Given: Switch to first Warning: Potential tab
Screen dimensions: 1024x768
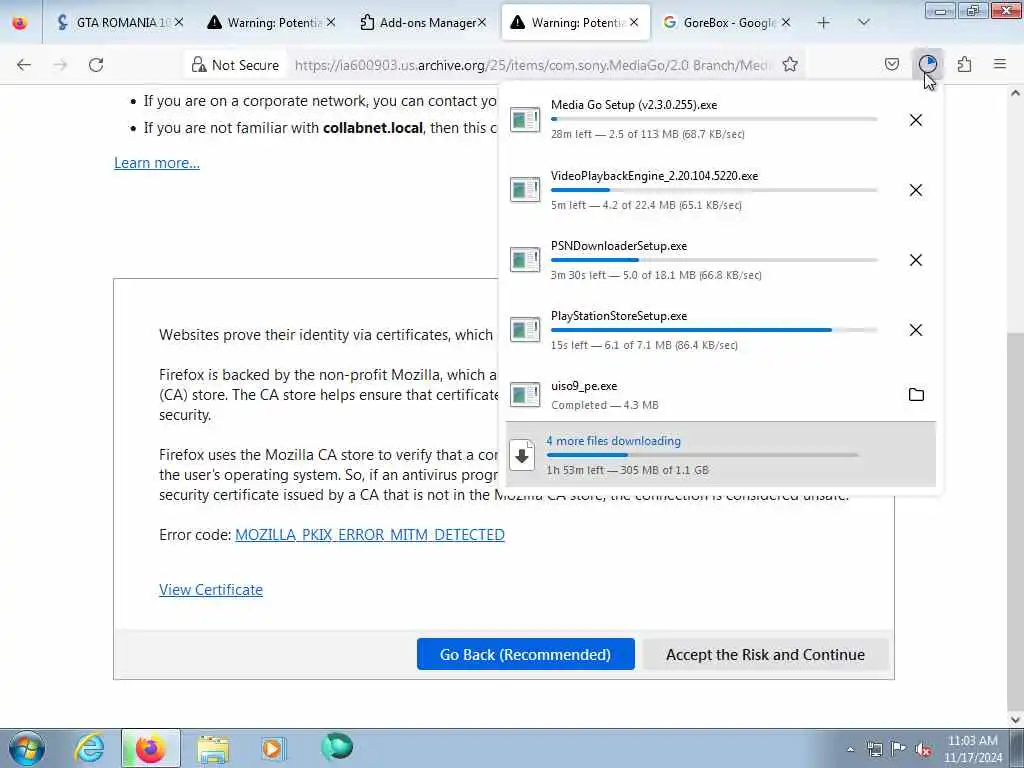Looking at the screenshot, I should (x=272, y=23).
